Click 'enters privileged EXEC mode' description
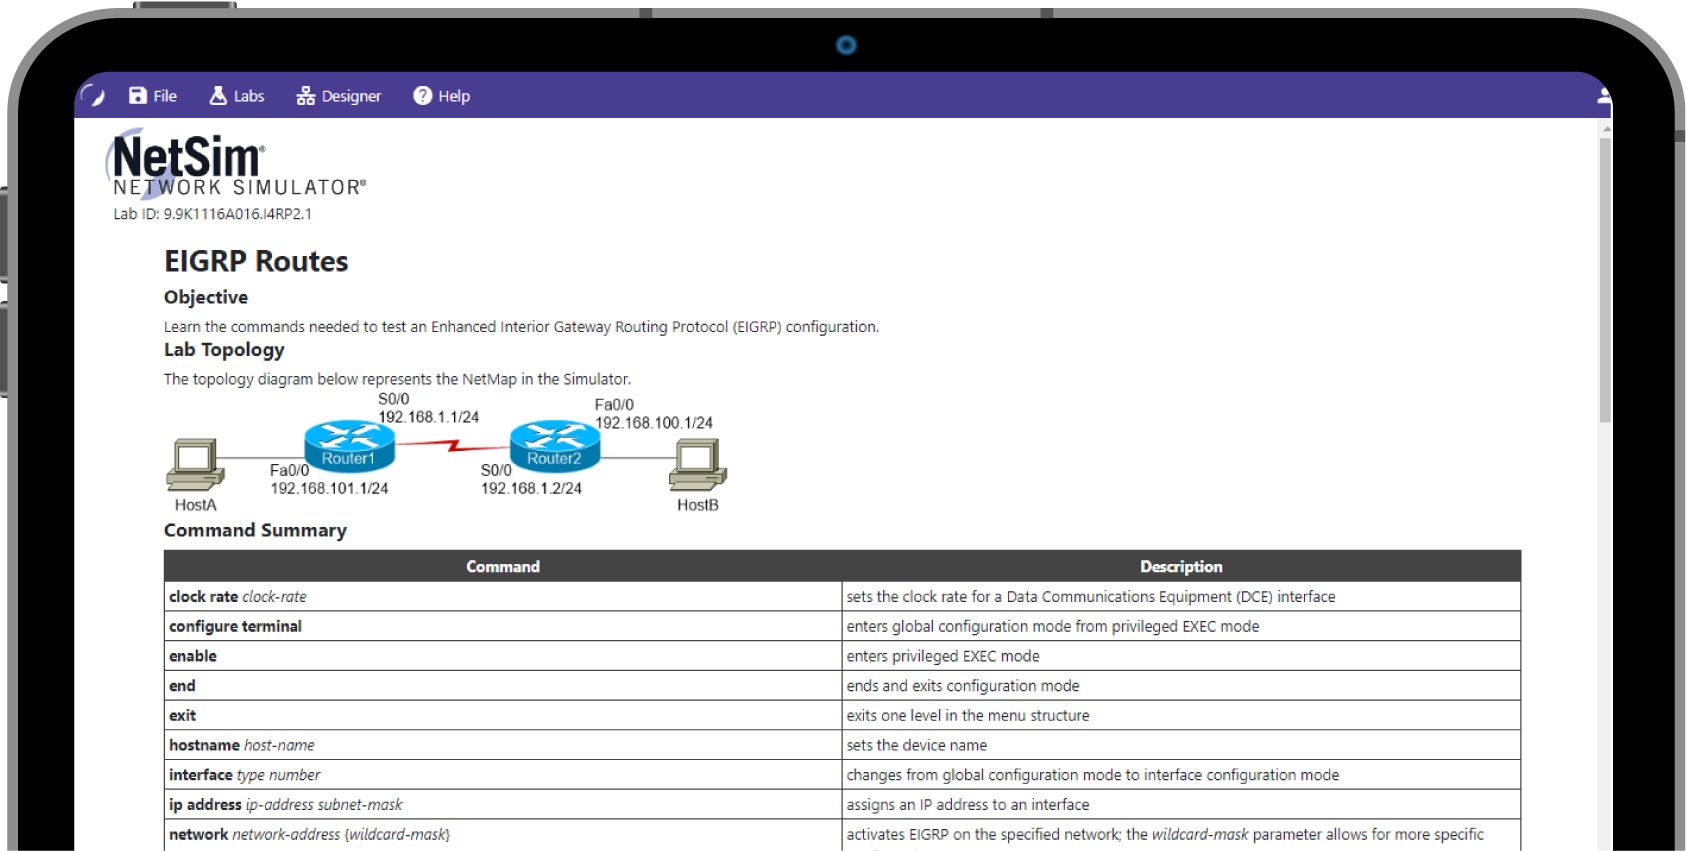1686x851 pixels. point(1181,656)
